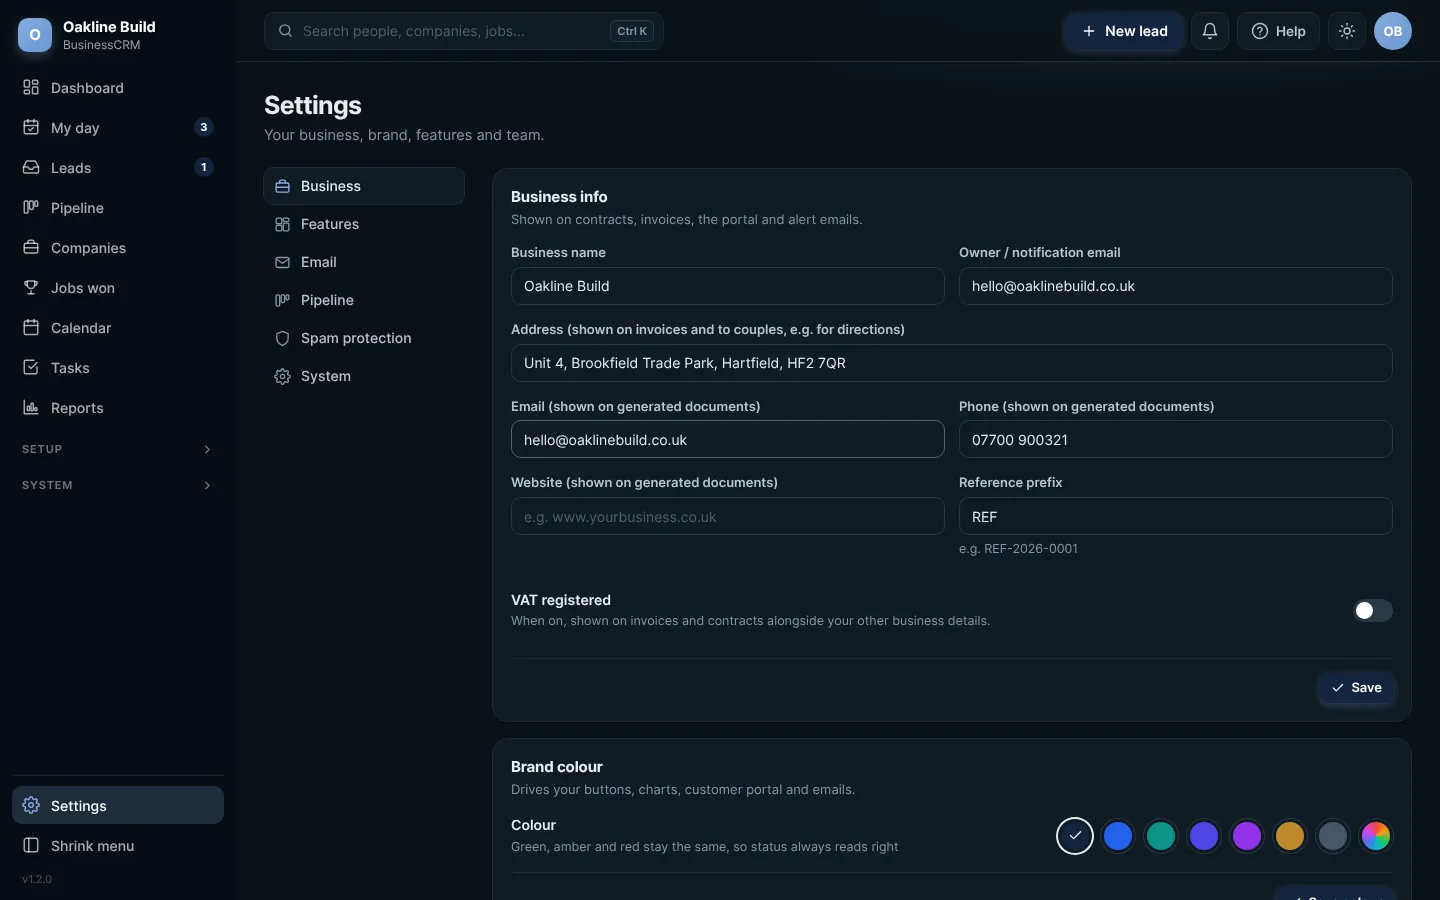Click the Reports chart icon
Image resolution: width=1440 pixels, height=900 pixels.
[x=31, y=407]
